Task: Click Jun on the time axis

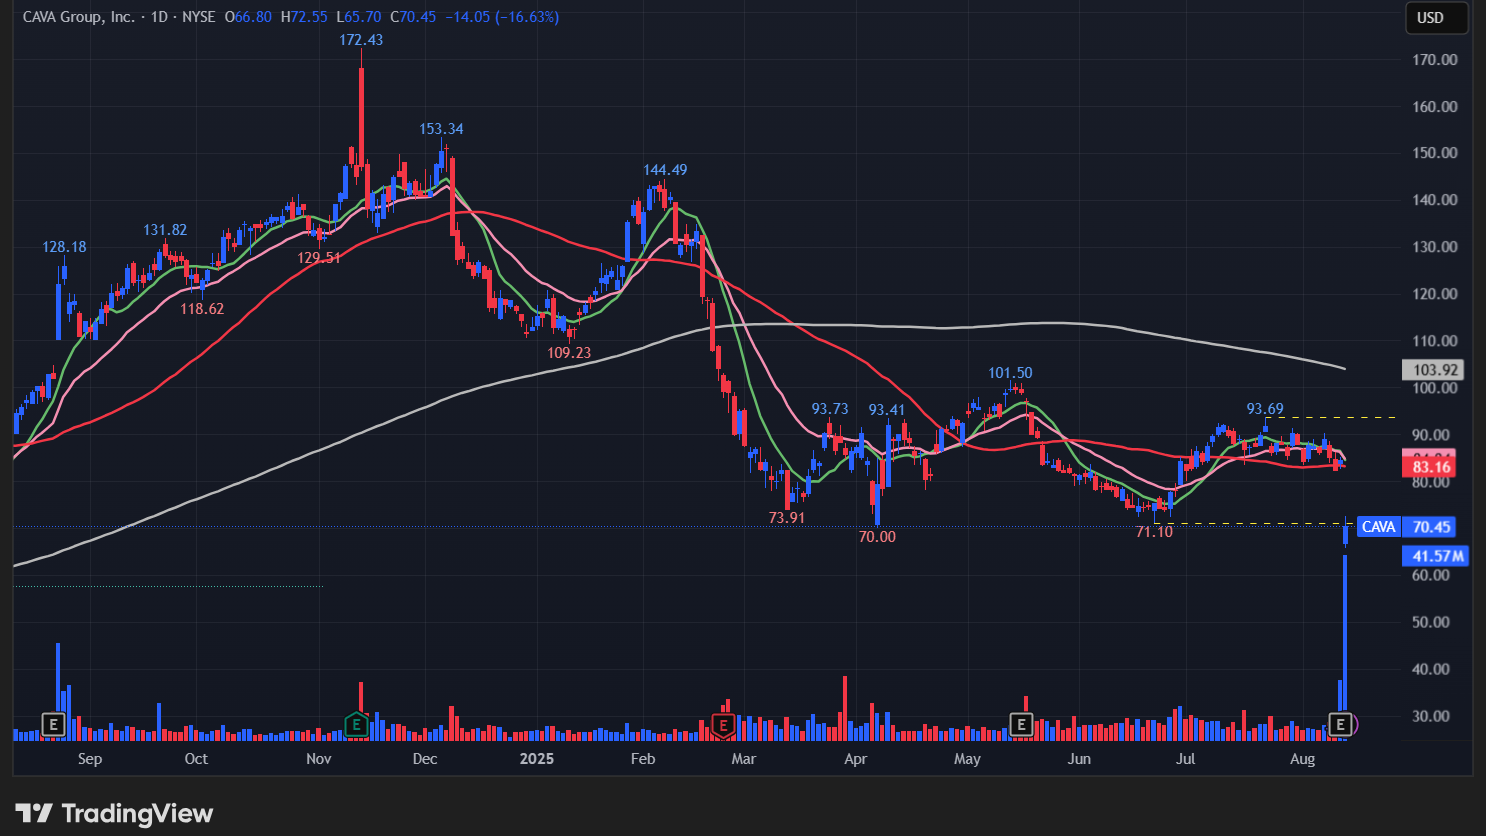Action: (1079, 759)
